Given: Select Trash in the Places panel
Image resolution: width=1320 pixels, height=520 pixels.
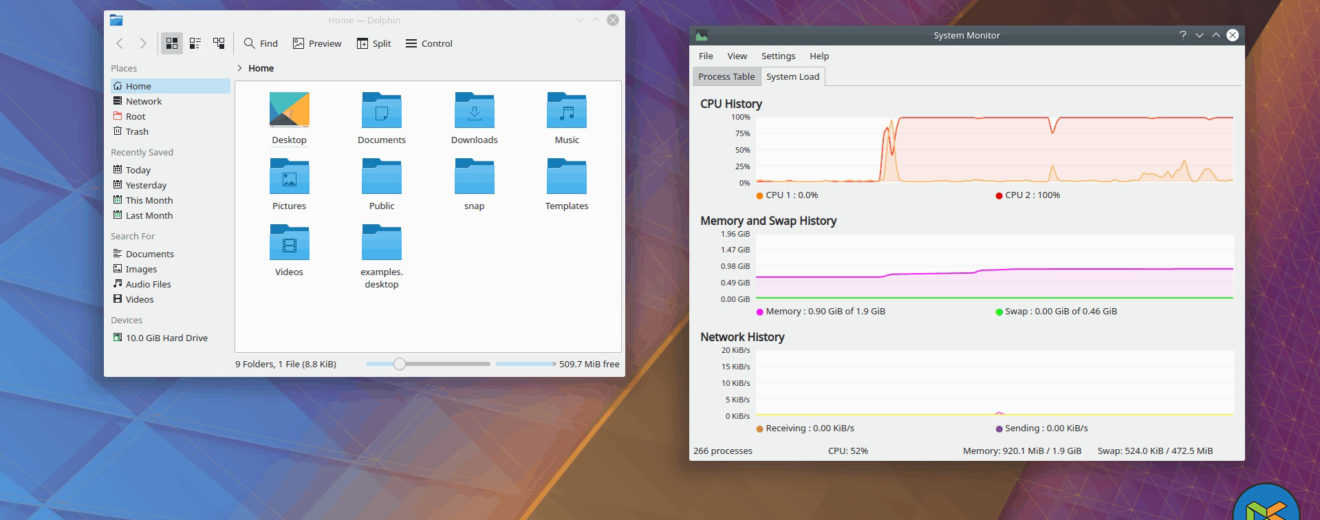Looking at the screenshot, I should pos(137,132).
